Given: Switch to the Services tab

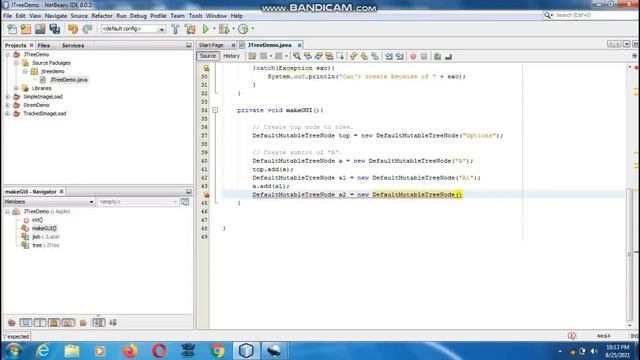Looking at the screenshot, I should point(73,45).
